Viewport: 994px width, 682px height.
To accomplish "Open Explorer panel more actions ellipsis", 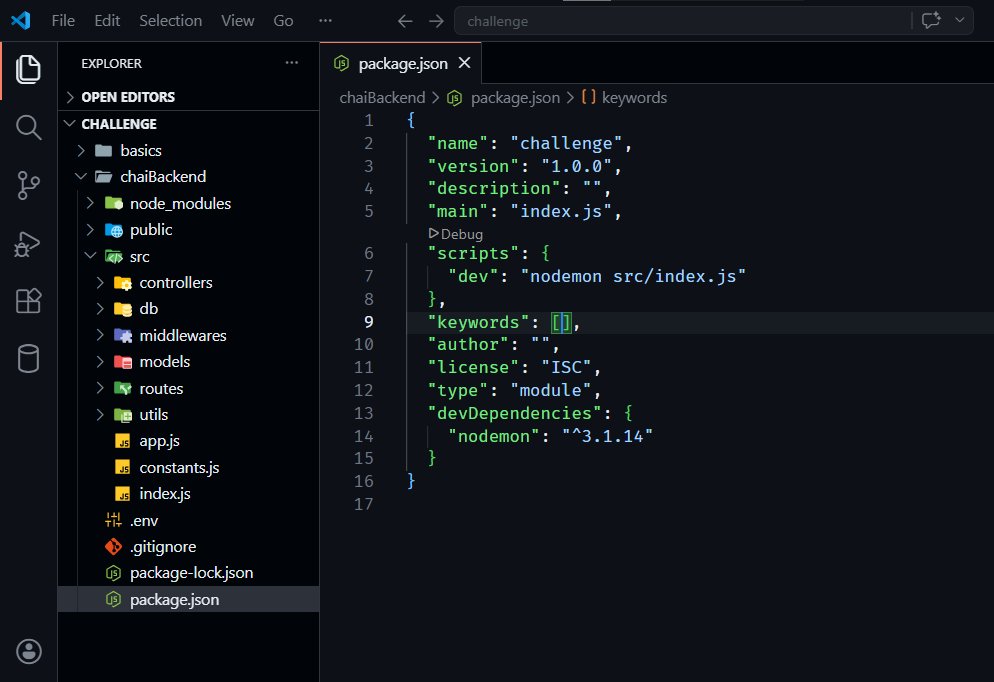I will coord(292,63).
